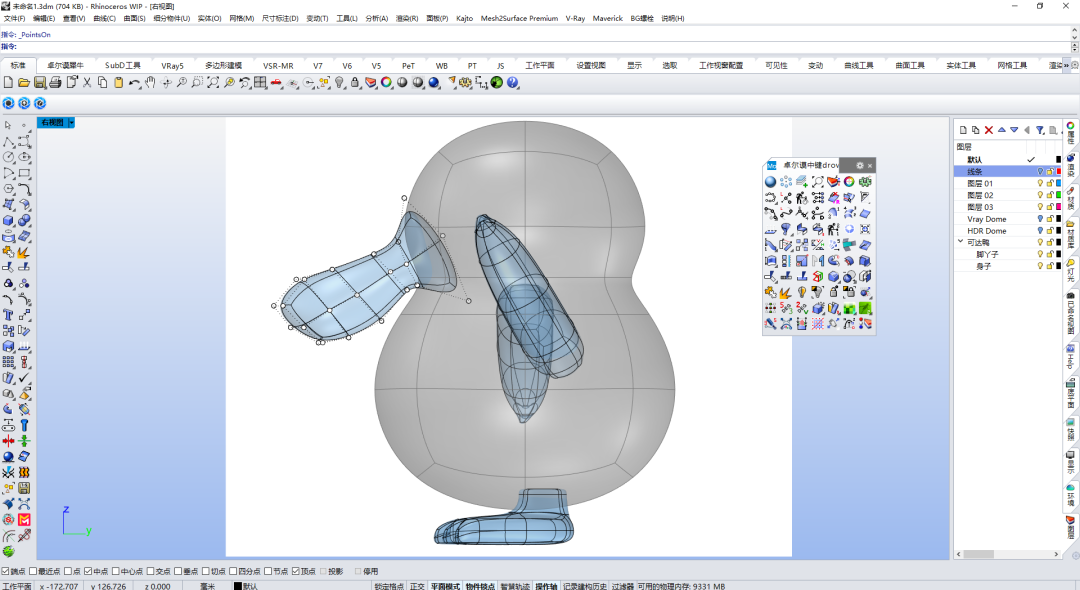The height and width of the screenshot is (590, 1080).
Task: Click the Undo arrow icon
Action: (134, 83)
